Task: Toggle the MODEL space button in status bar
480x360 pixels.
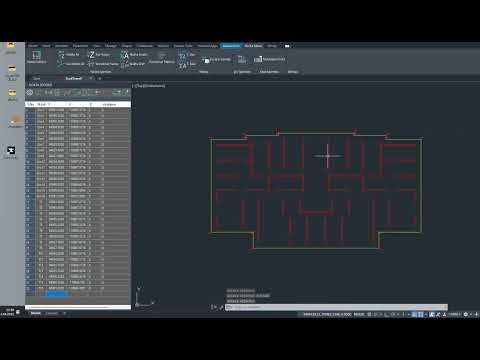Action: [359, 314]
